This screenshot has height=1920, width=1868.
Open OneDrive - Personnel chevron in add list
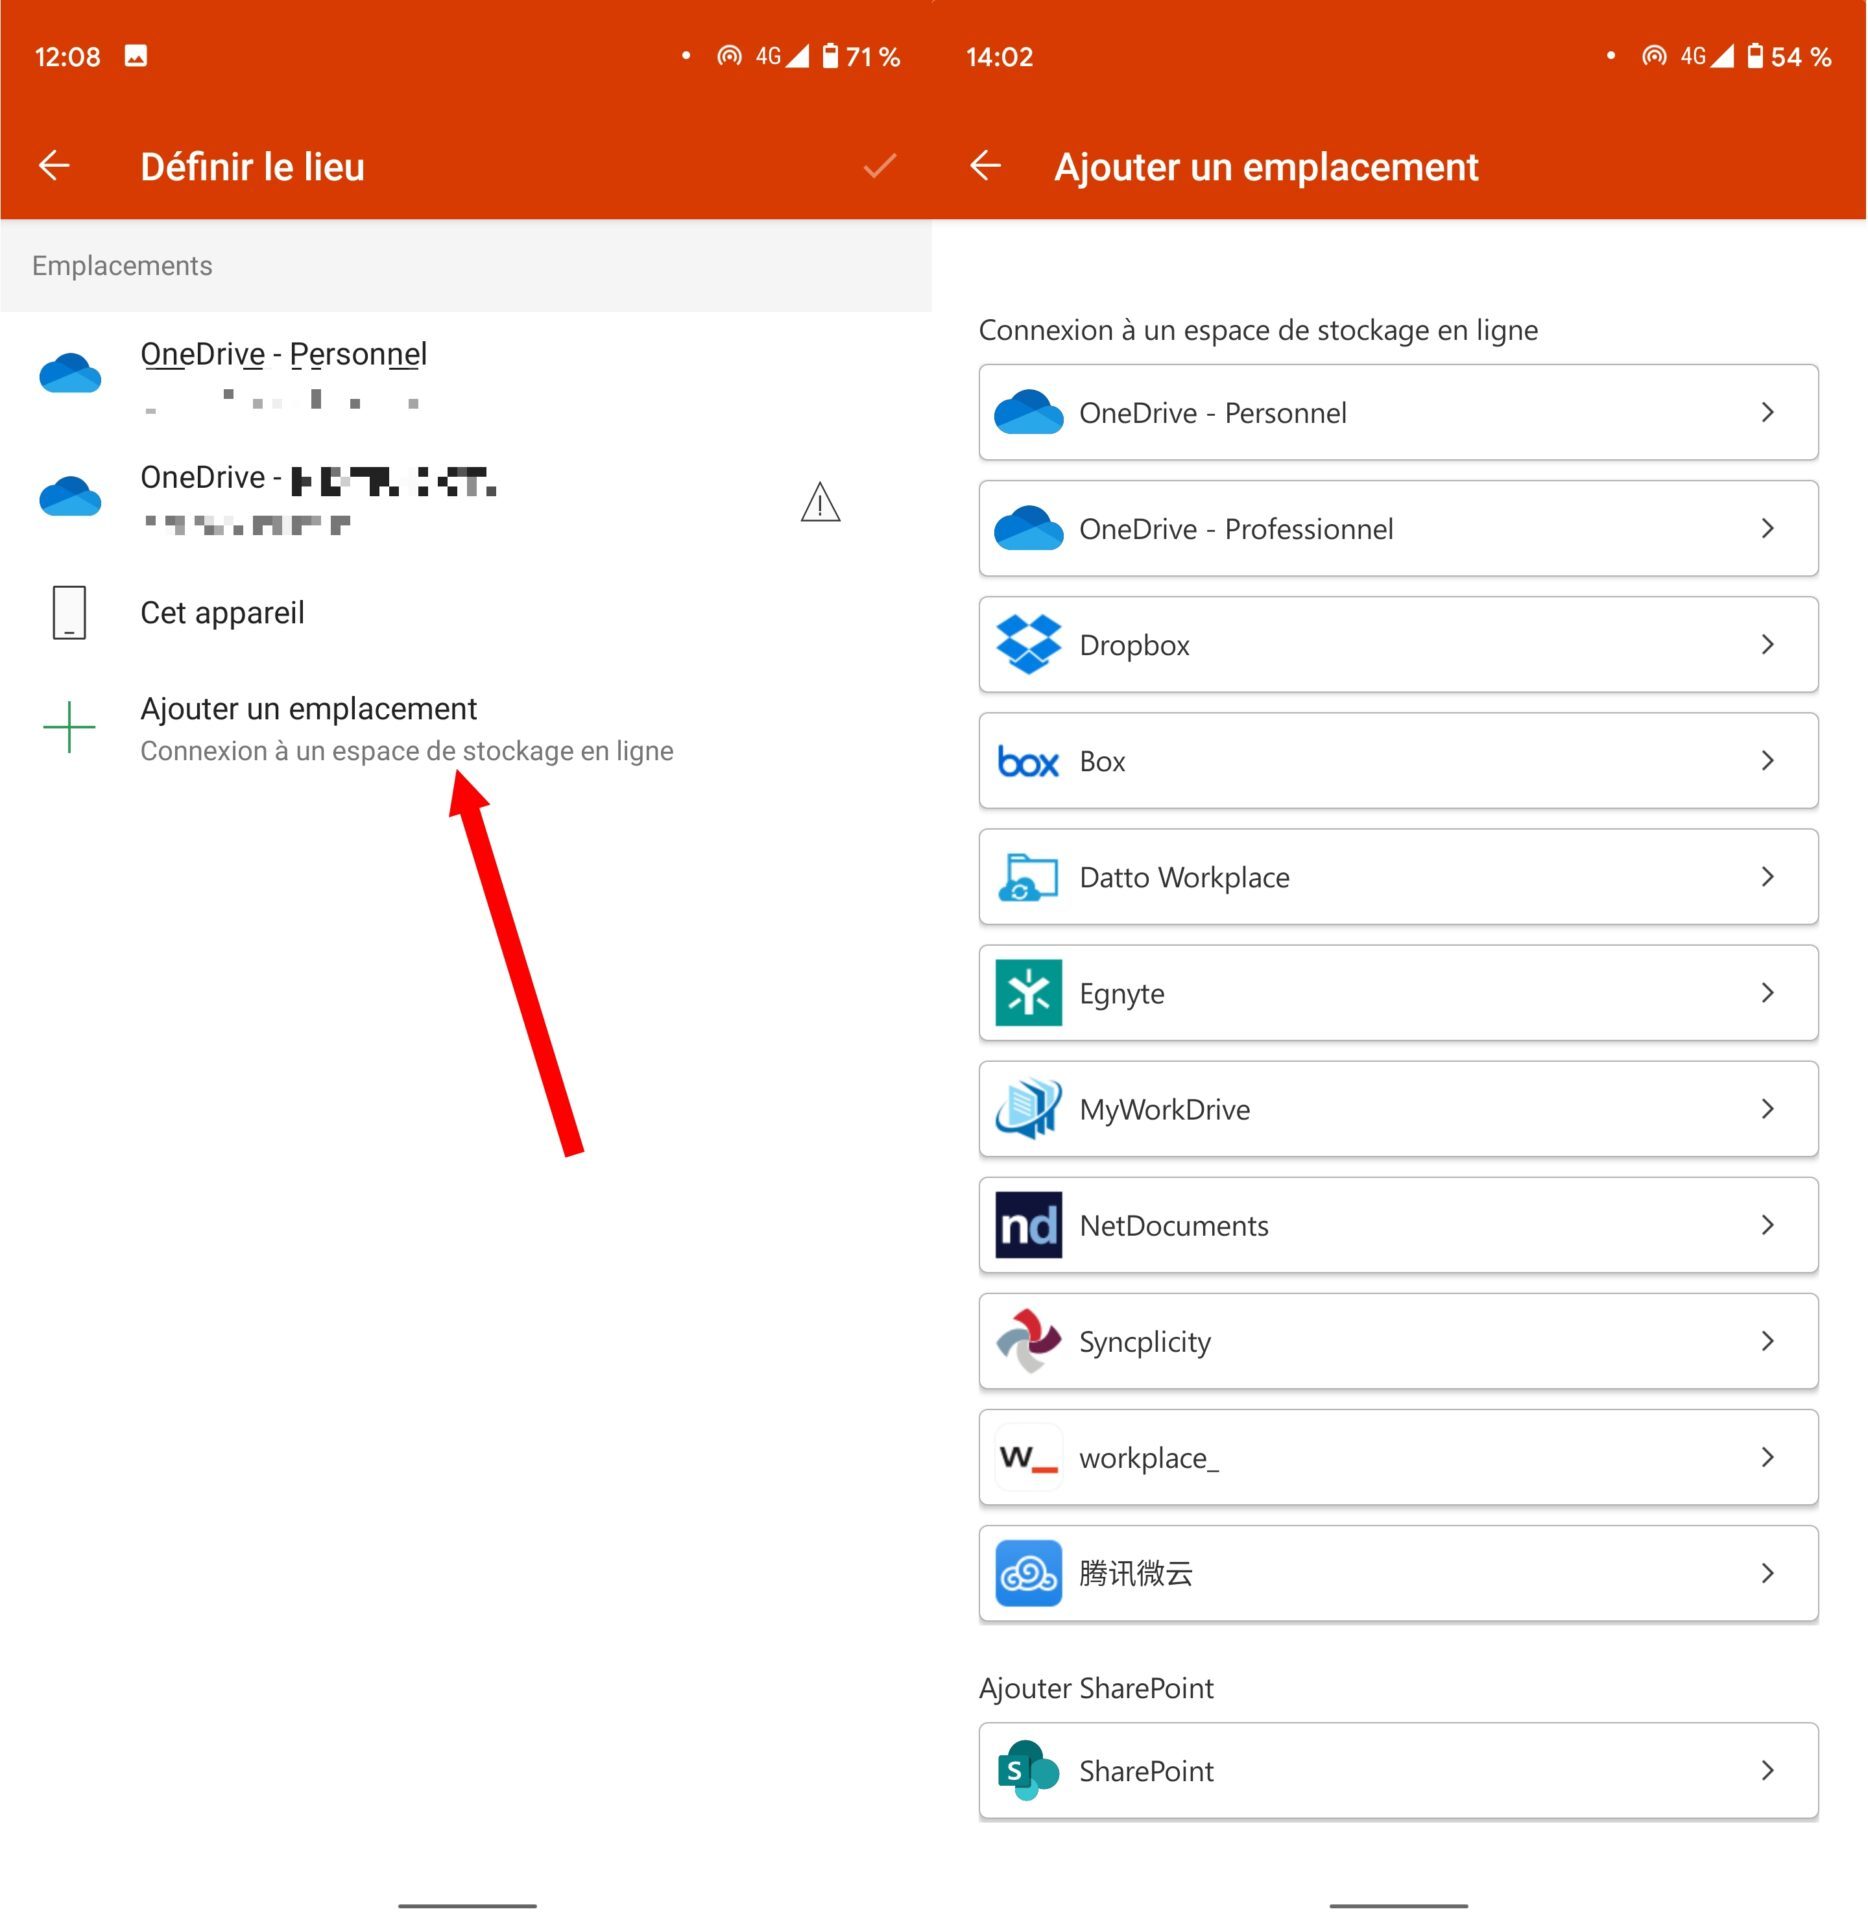point(1767,412)
